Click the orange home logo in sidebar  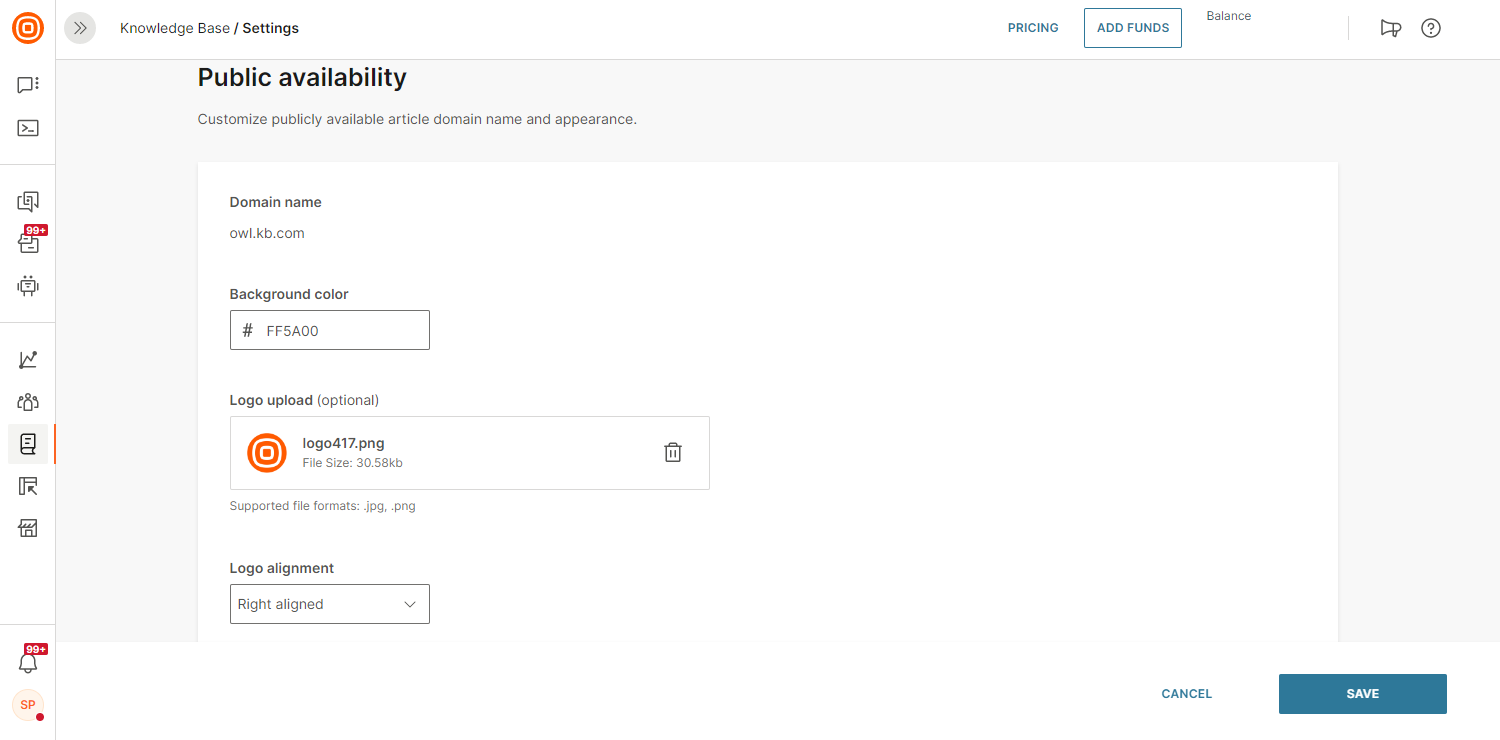(x=28, y=28)
